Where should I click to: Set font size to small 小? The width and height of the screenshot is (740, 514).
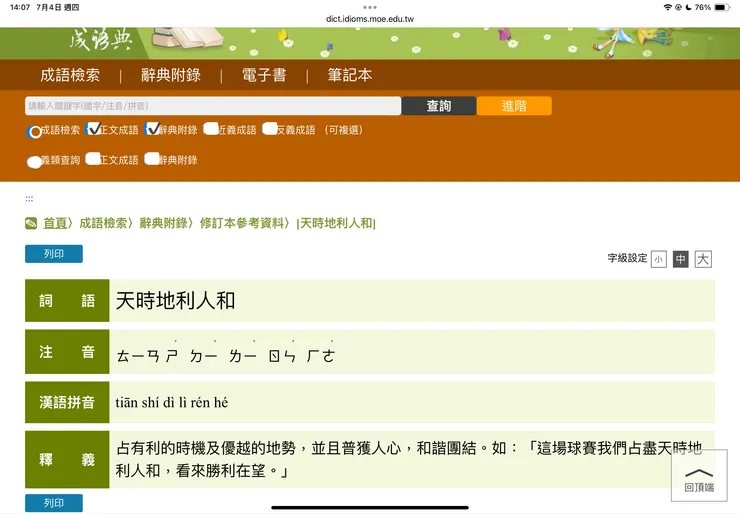[x=658, y=259]
